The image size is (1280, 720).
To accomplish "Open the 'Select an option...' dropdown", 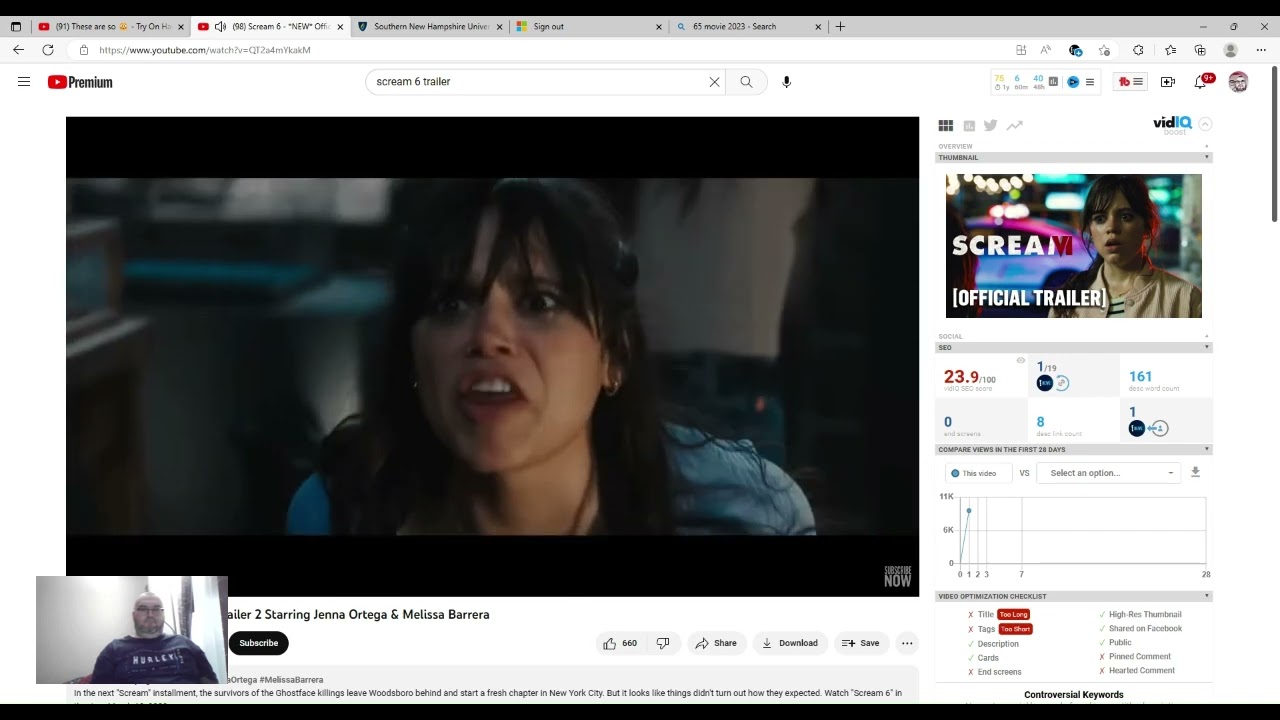I will pyautogui.click(x=1110, y=473).
